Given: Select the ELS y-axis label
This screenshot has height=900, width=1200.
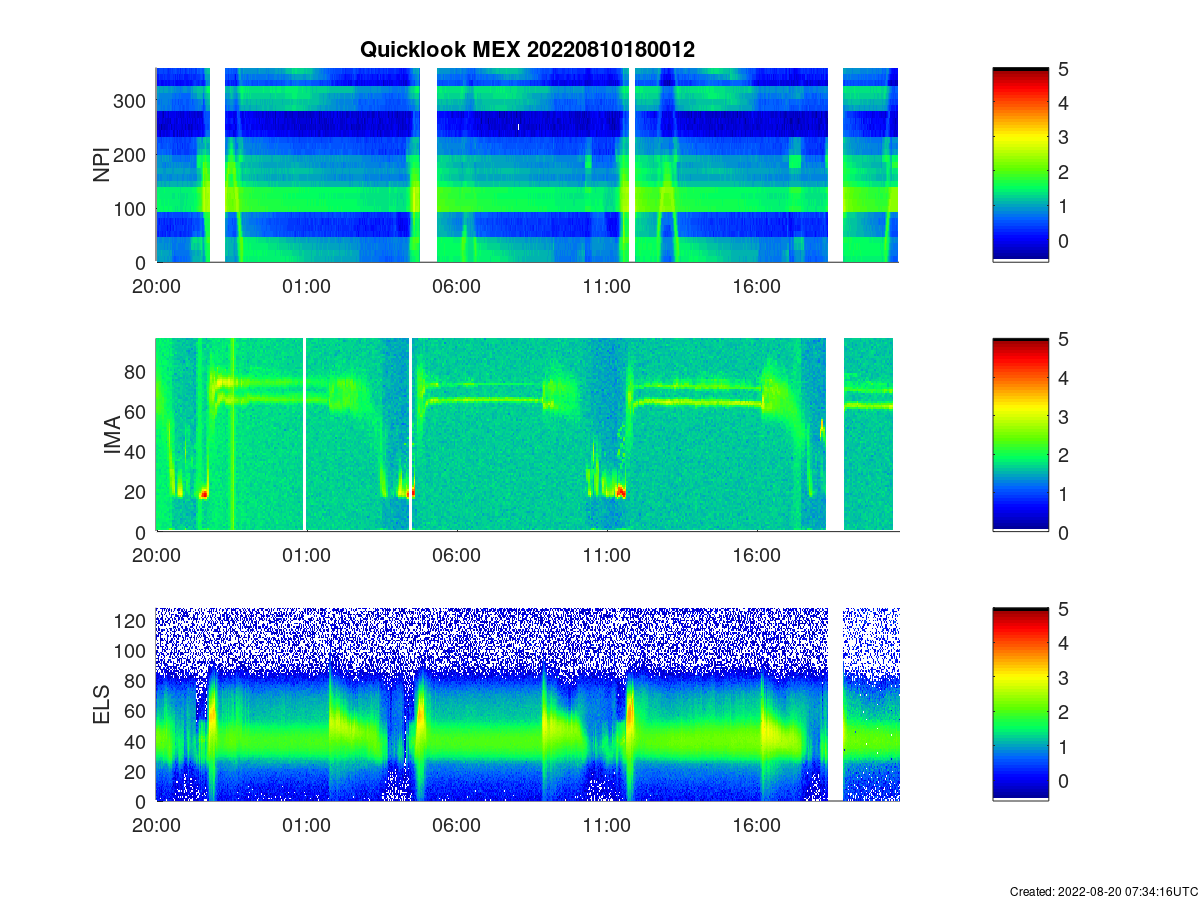Looking at the screenshot, I should pos(102,705).
